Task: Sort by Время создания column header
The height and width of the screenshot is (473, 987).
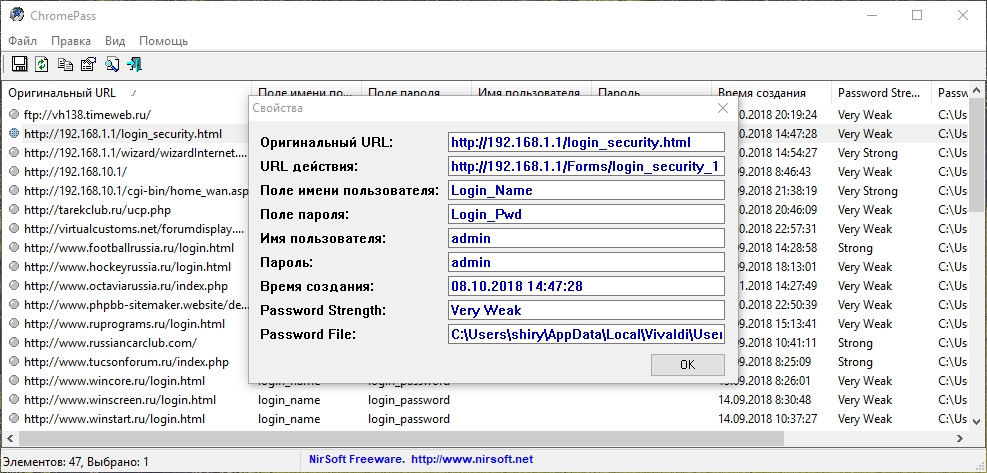Action: [x=771, y=93]
